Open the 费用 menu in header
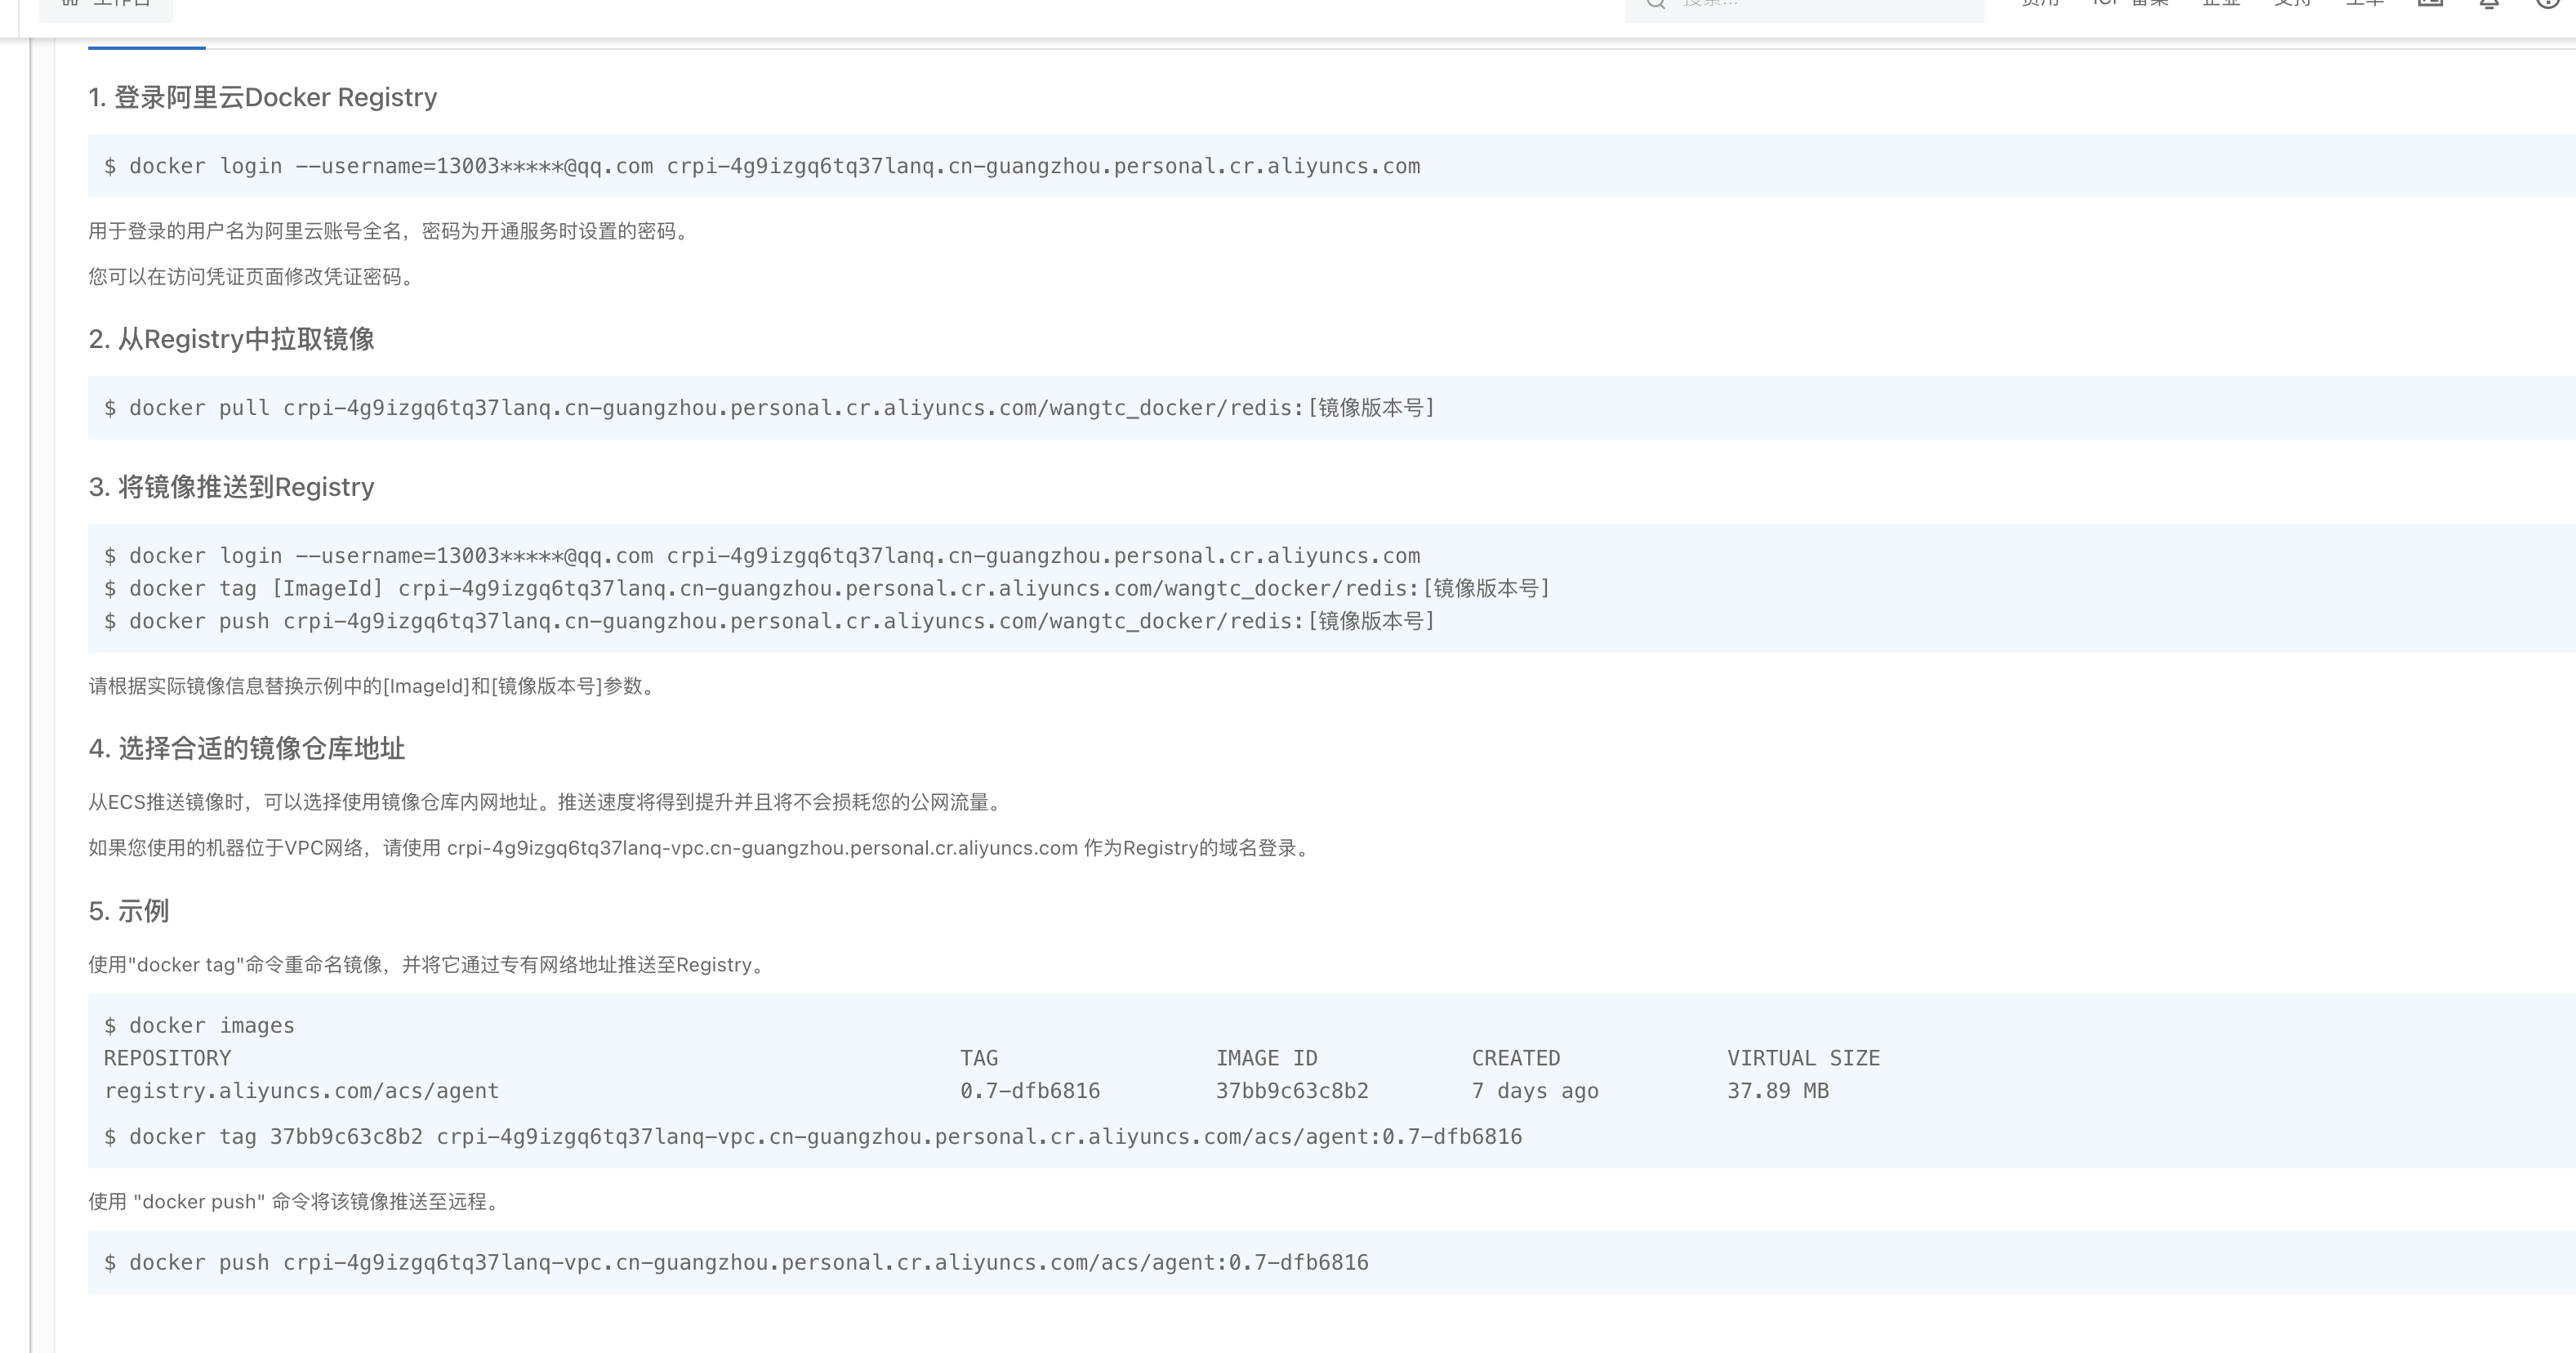This screenshot has height=1353, width=2576. [x=2040, y=4]
